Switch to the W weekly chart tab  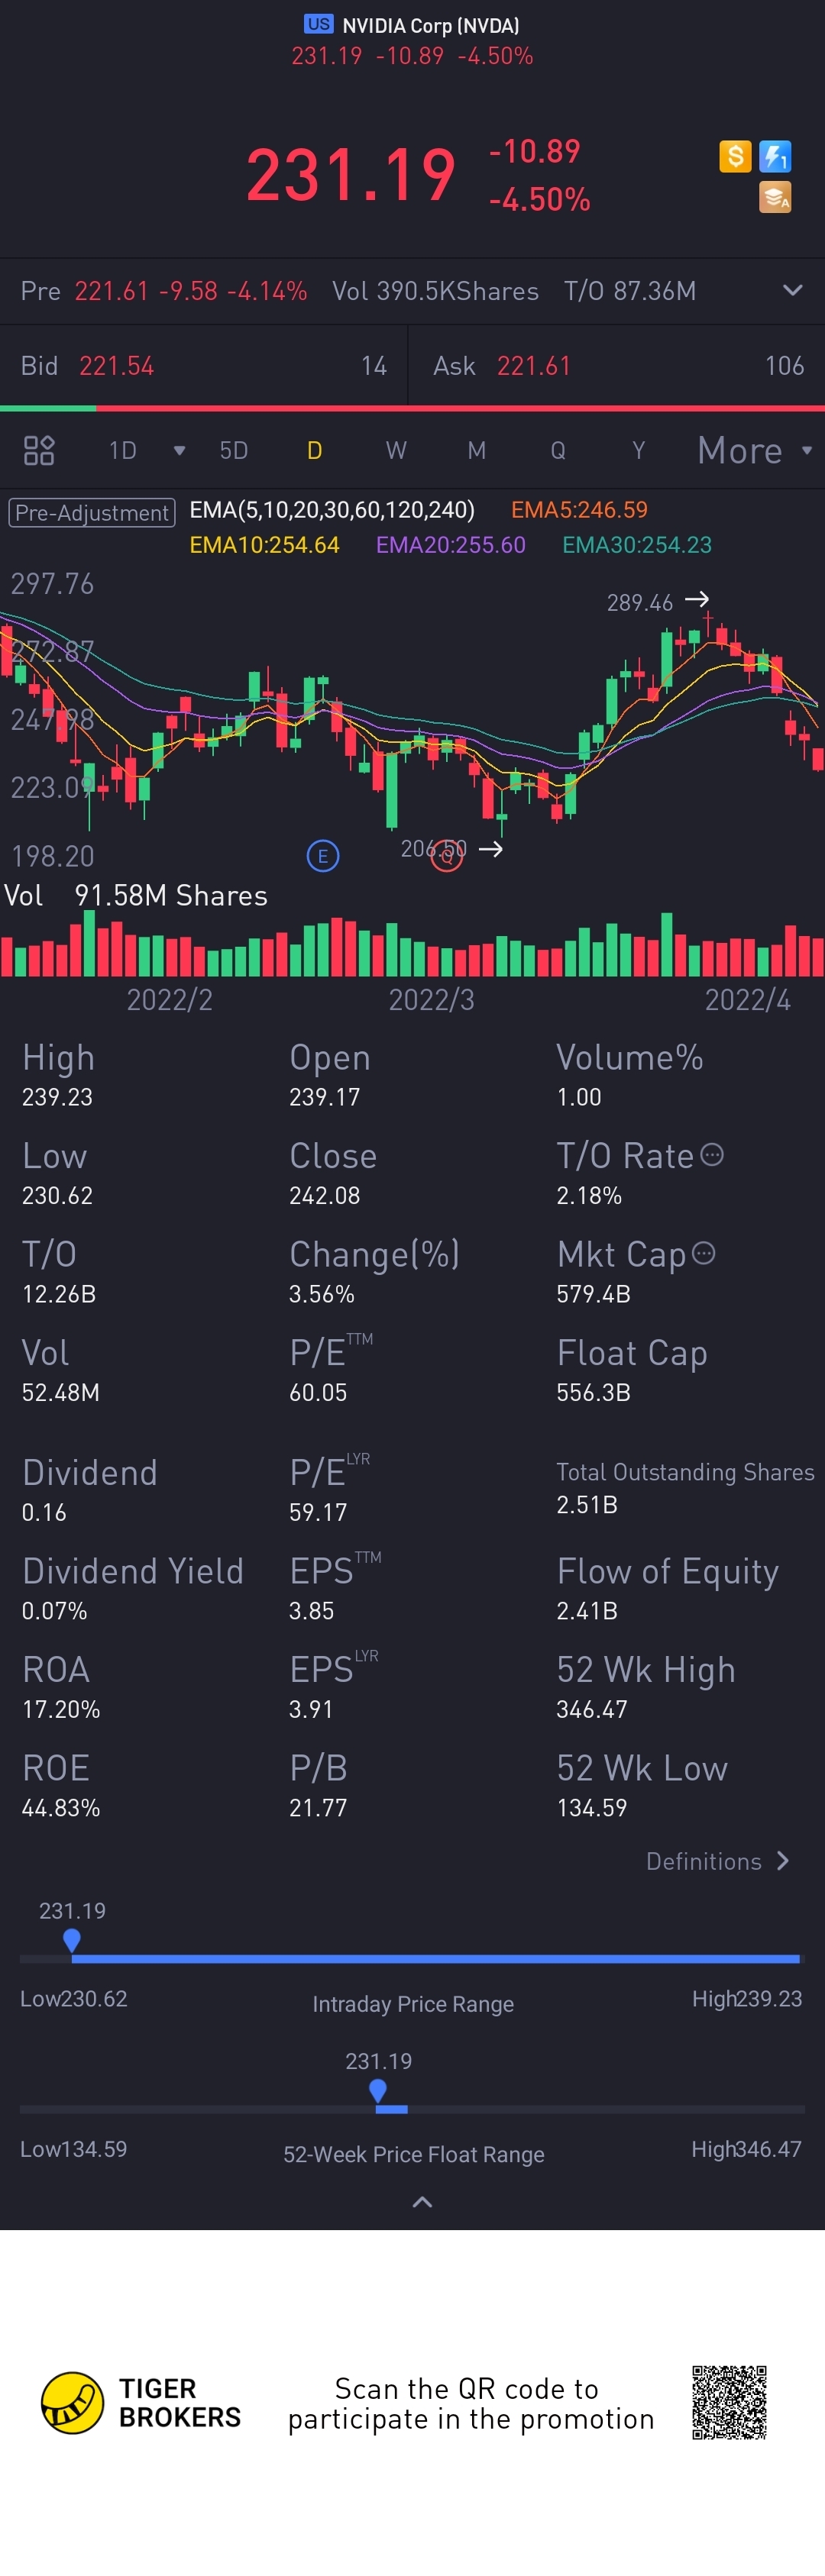[x=396, y=450]
